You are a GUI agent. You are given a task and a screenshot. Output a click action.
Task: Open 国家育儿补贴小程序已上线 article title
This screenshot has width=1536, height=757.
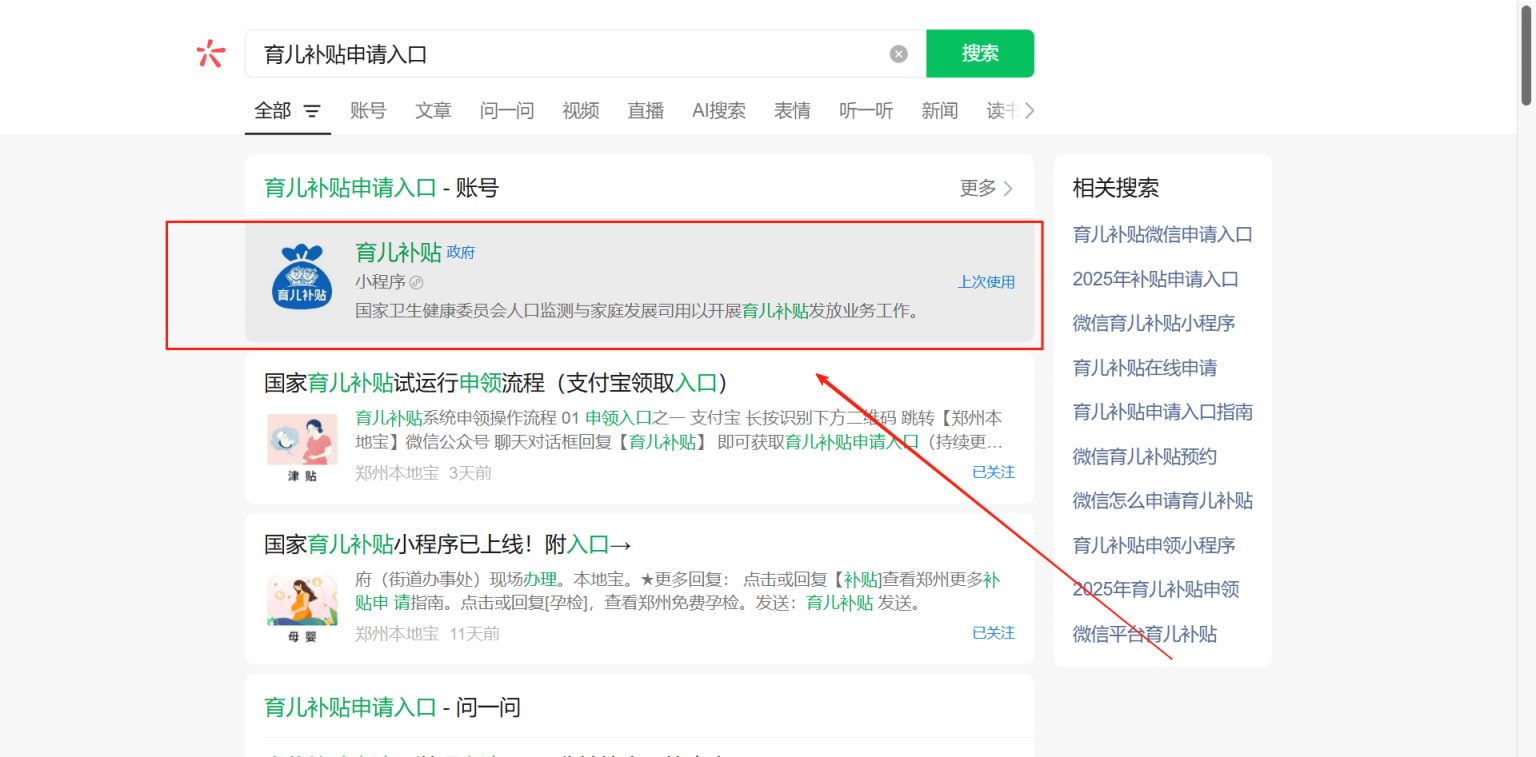point(447,545)
